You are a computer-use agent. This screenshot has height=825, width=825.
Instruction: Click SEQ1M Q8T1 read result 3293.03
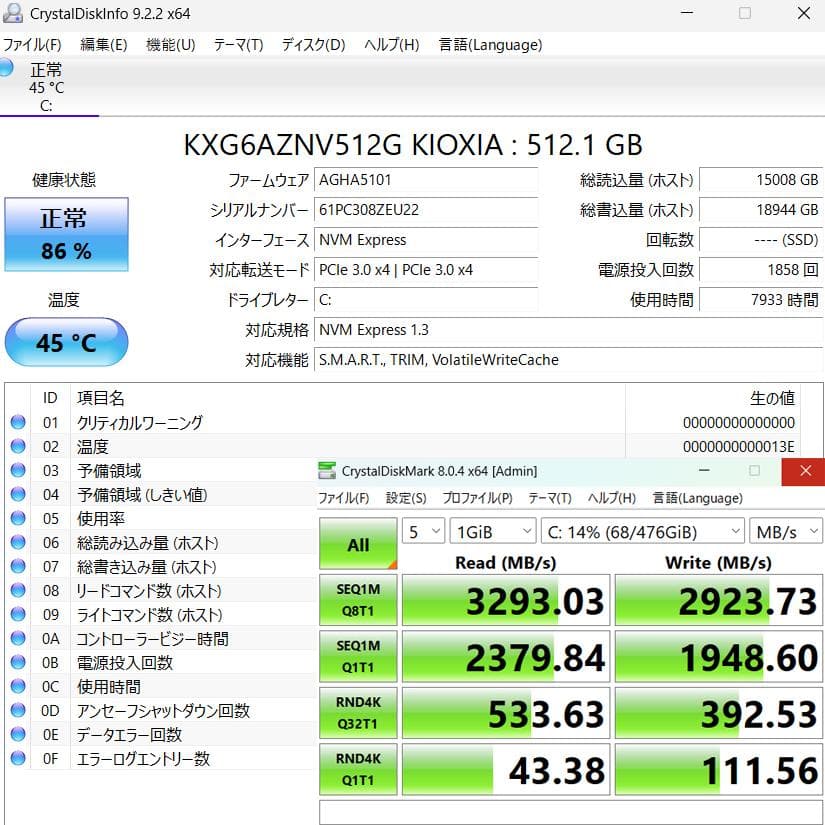click(x=506, y=600)
